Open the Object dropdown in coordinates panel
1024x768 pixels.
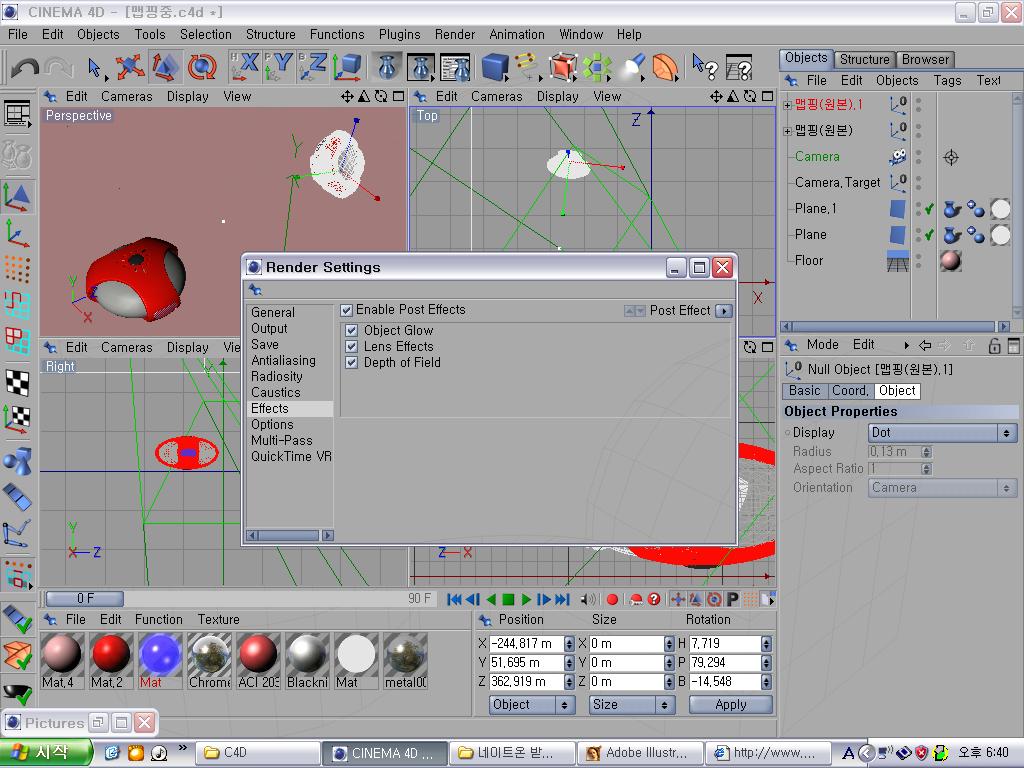532,705
